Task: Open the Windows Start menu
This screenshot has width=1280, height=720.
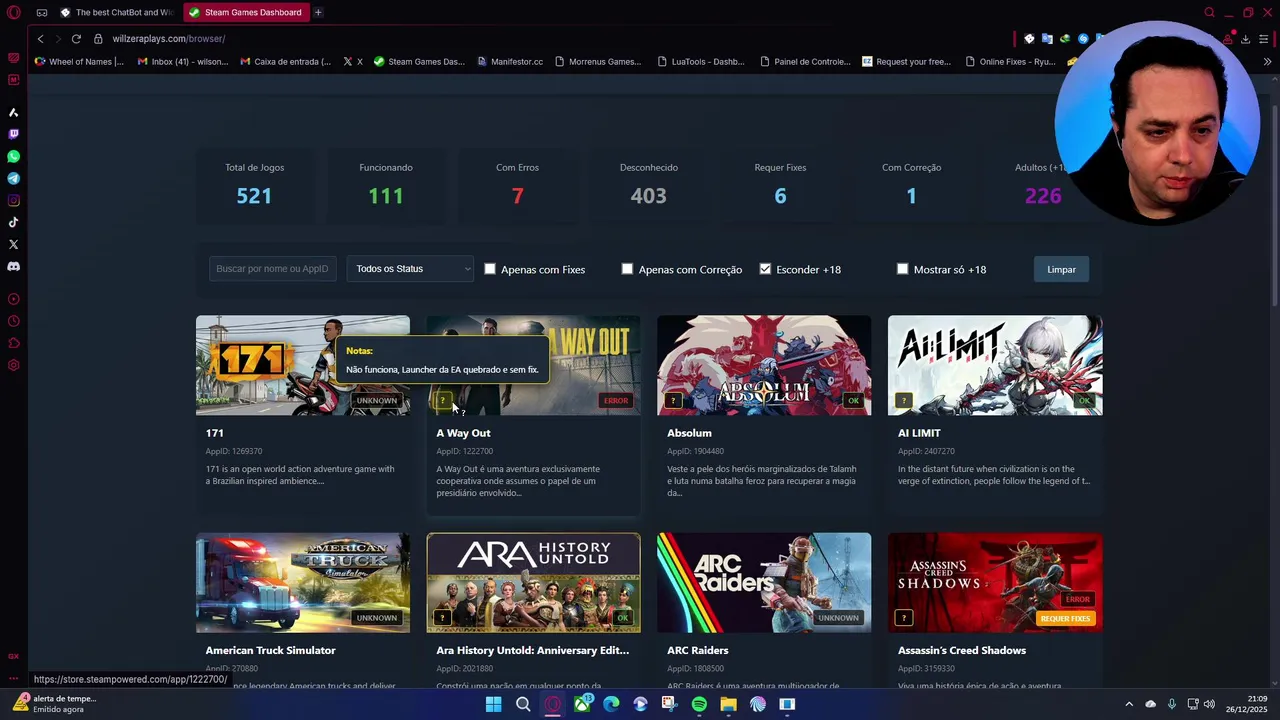Action: pyautogui.click(x=493, y=704)
